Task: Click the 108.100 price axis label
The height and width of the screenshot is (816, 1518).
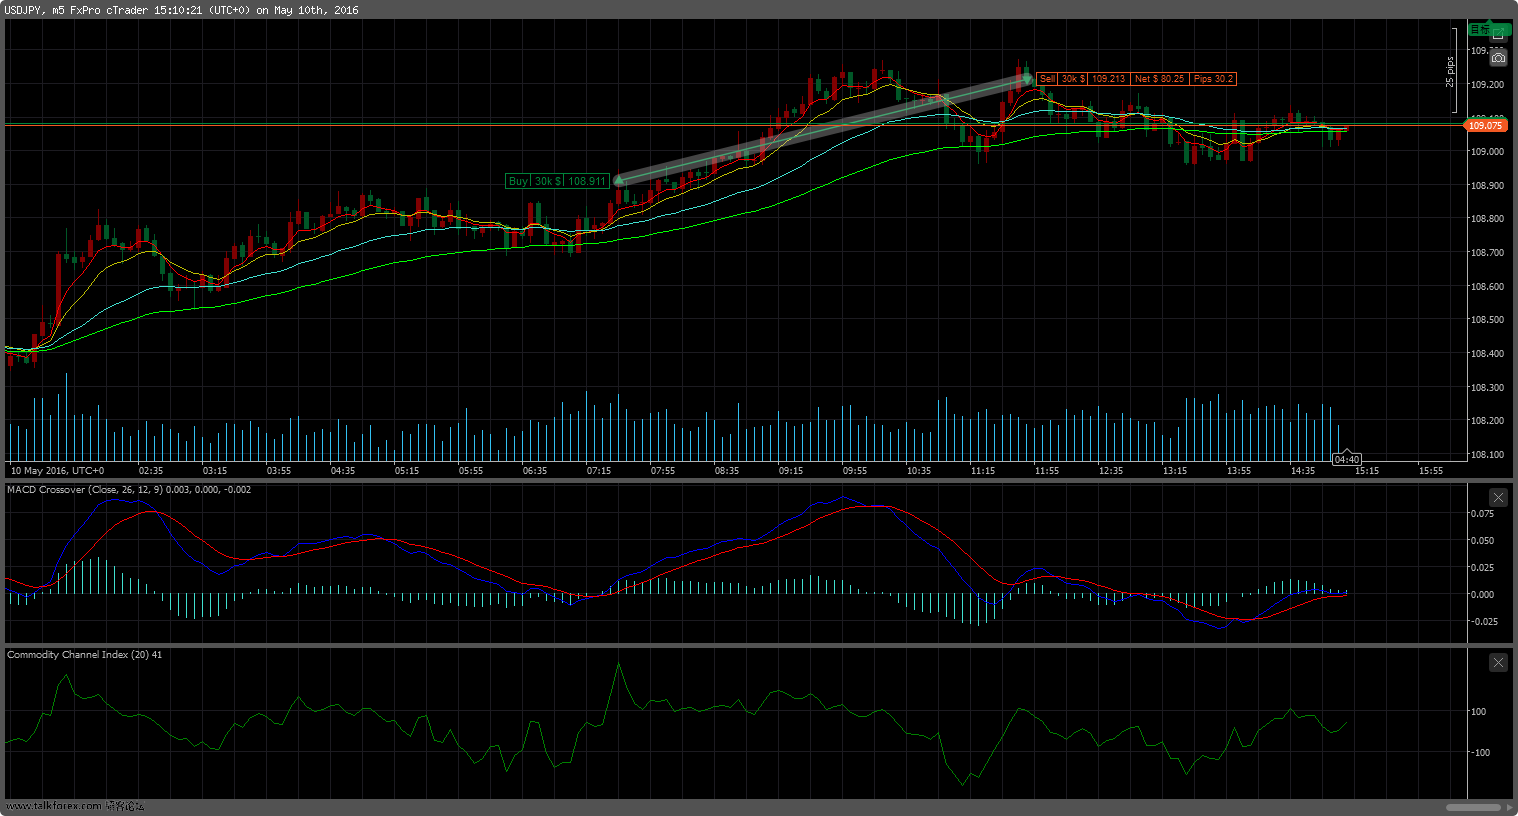Action: click(x=1487, y=455)
